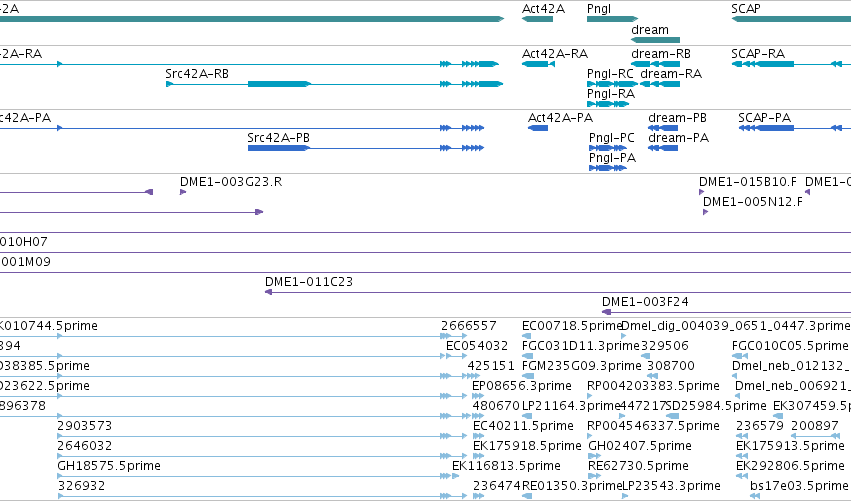
Task: Click the RE62730.5prime EST label
Action: 638,466
